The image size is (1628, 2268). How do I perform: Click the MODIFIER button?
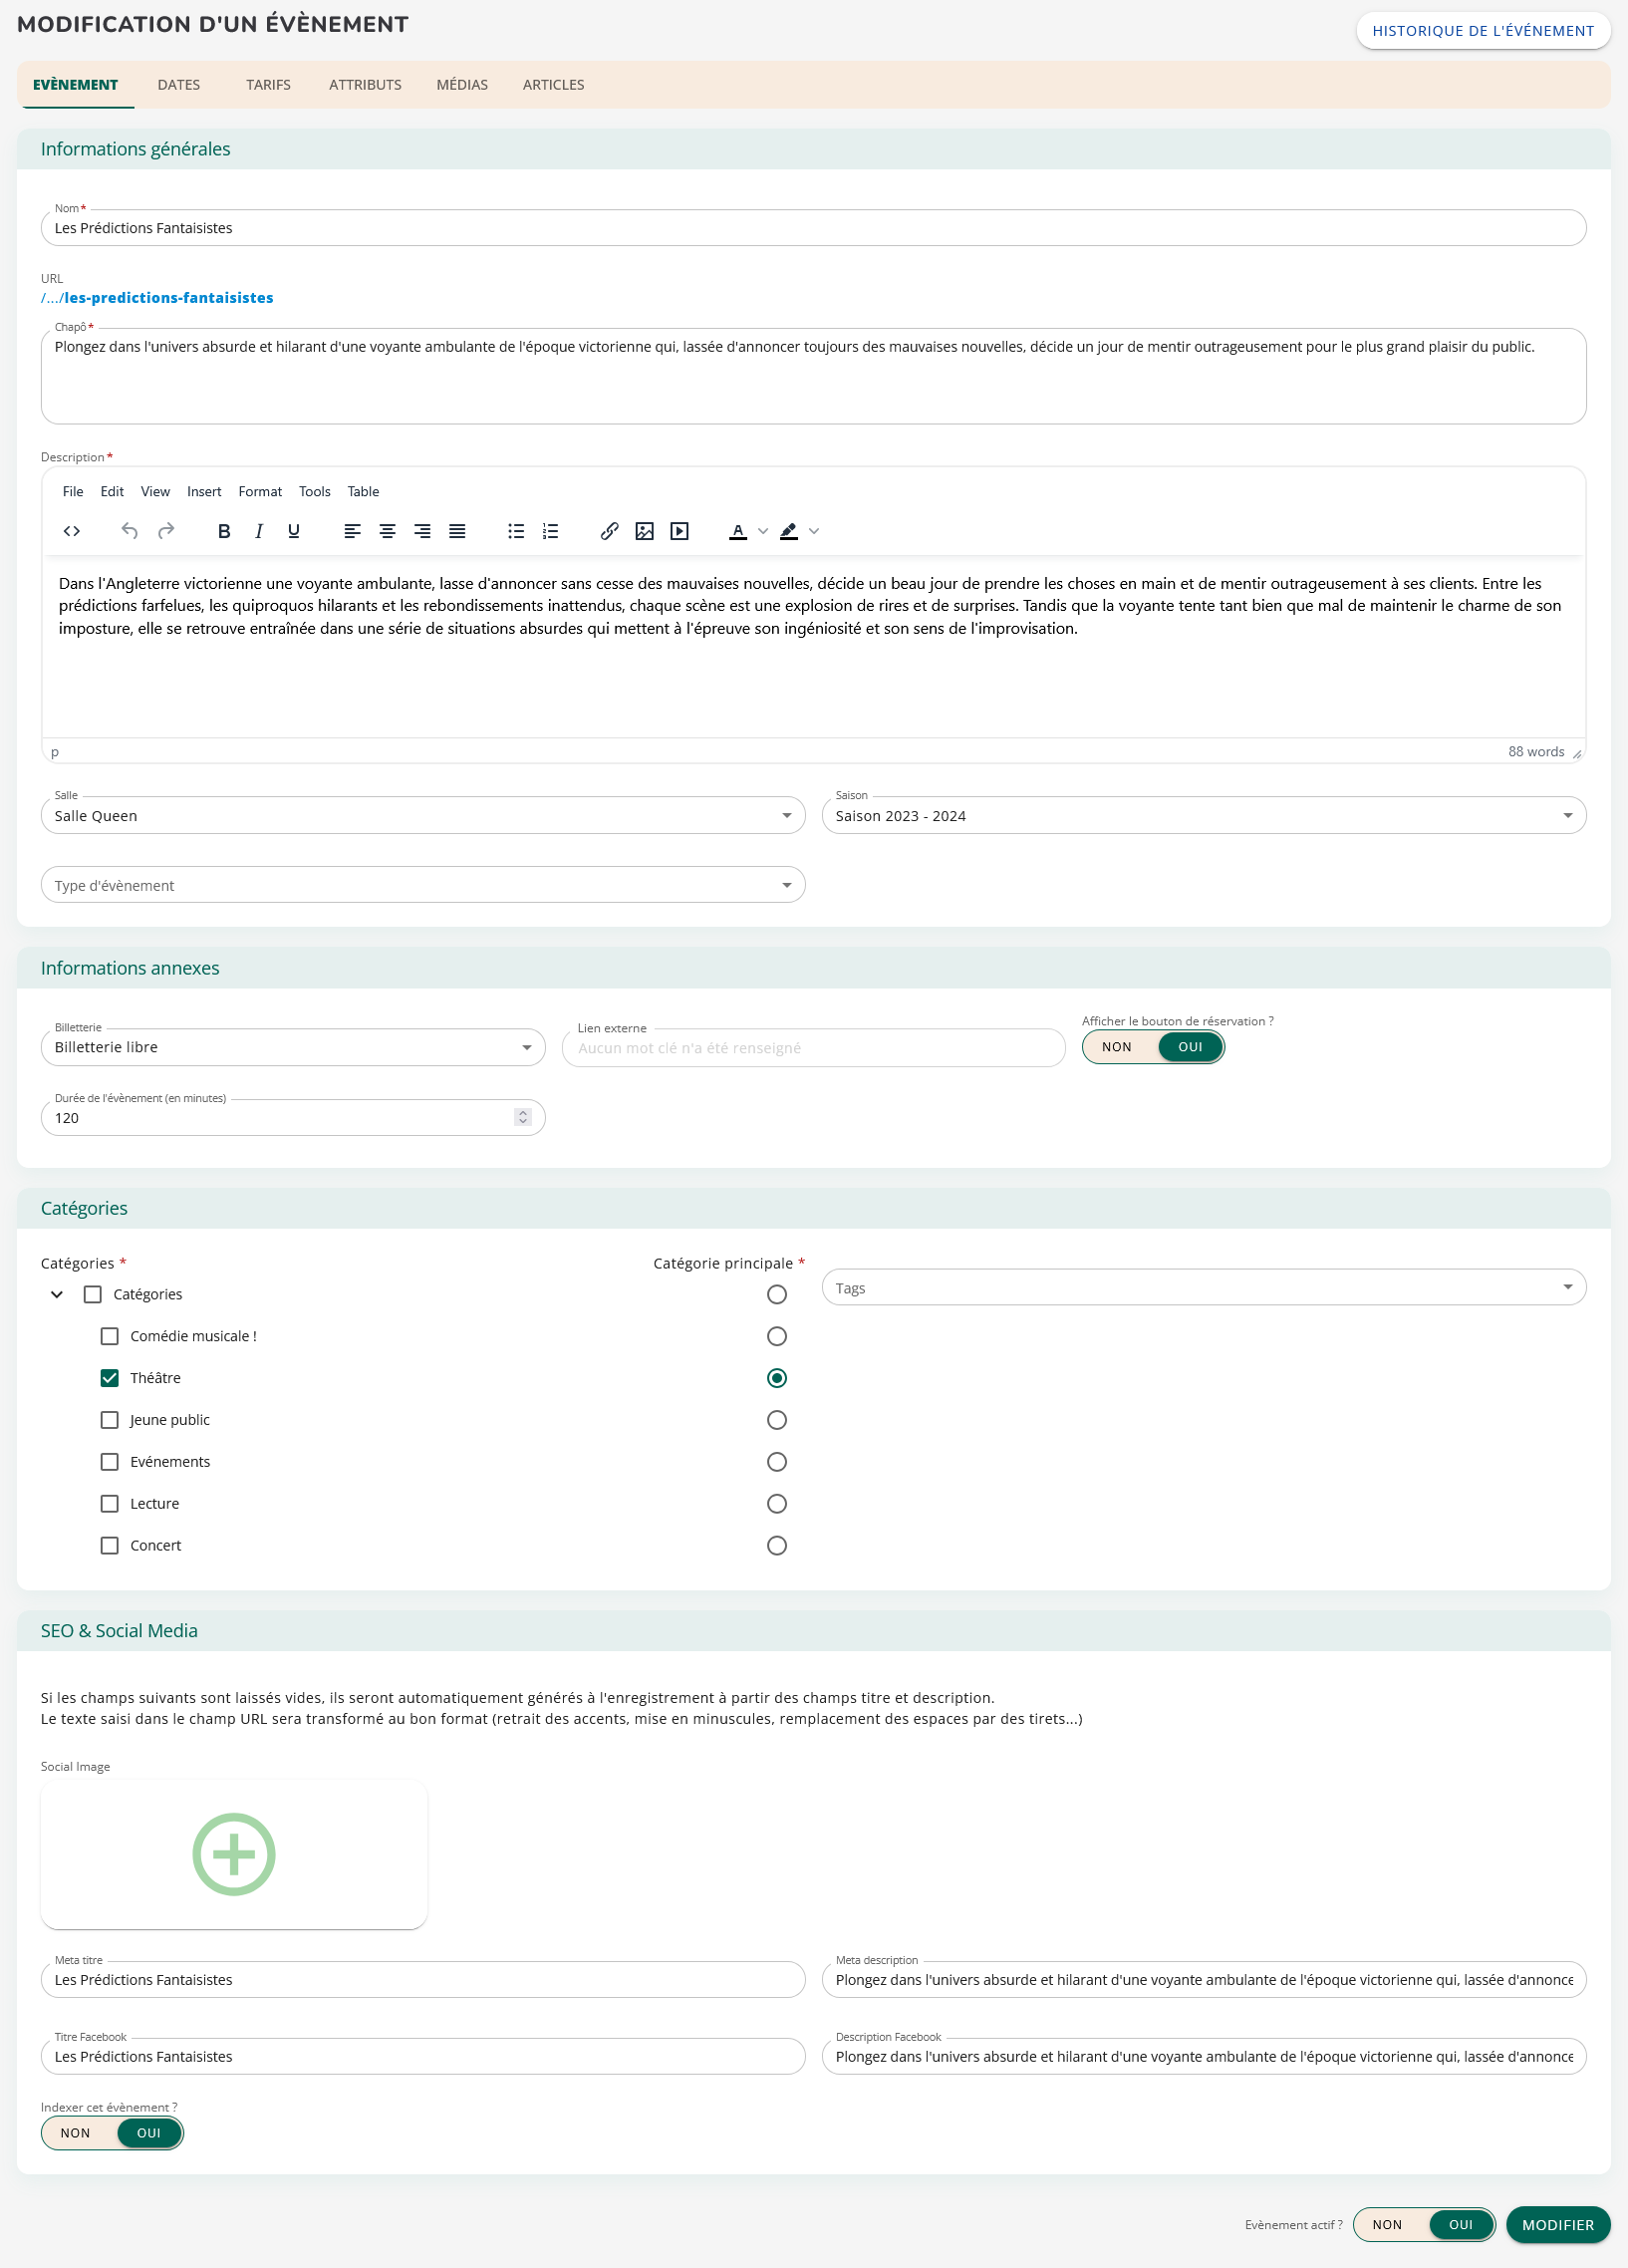[x=1557, y=2225]
